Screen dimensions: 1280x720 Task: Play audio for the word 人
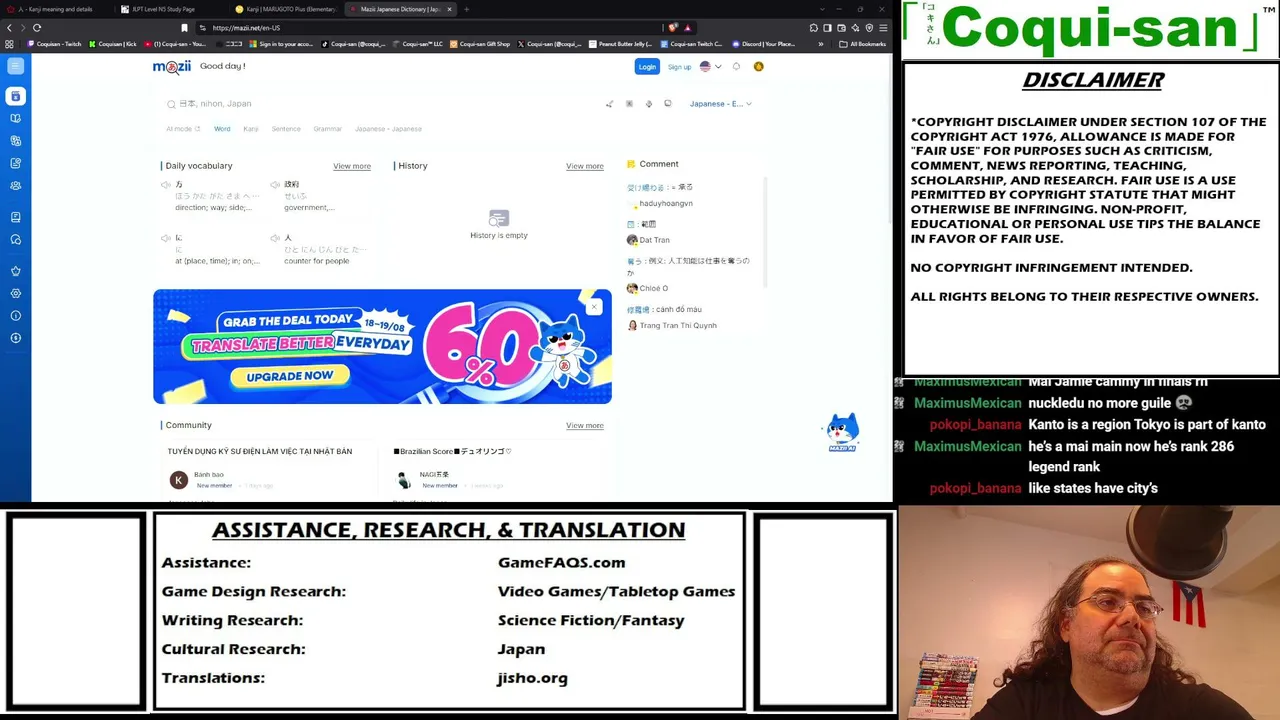[x=275, y=238]
